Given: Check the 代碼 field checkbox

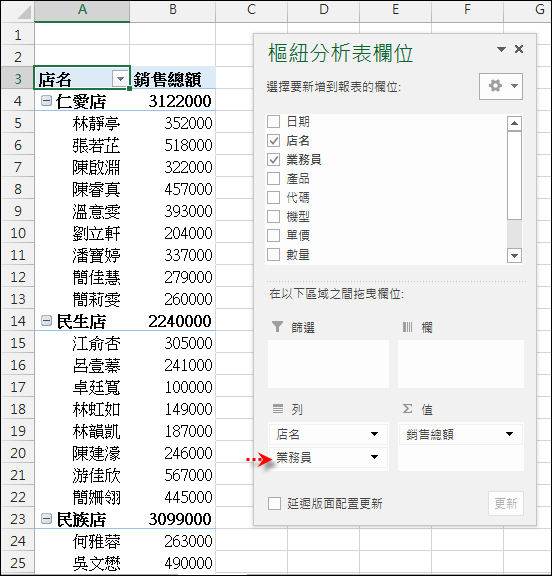Looking at the screenshot, I should [274, 198].
